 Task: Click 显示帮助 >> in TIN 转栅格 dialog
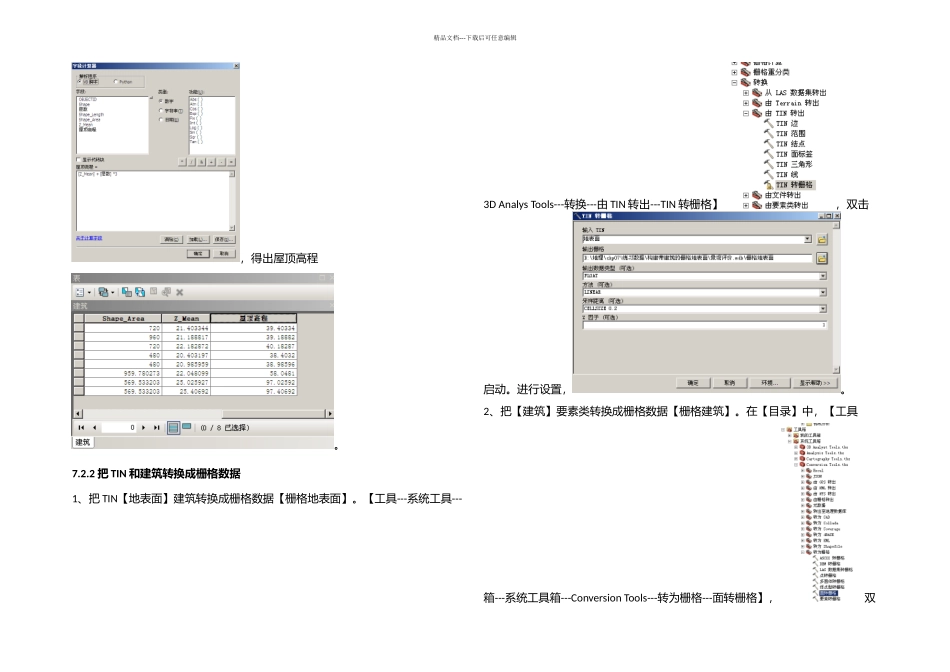point(814,383)
